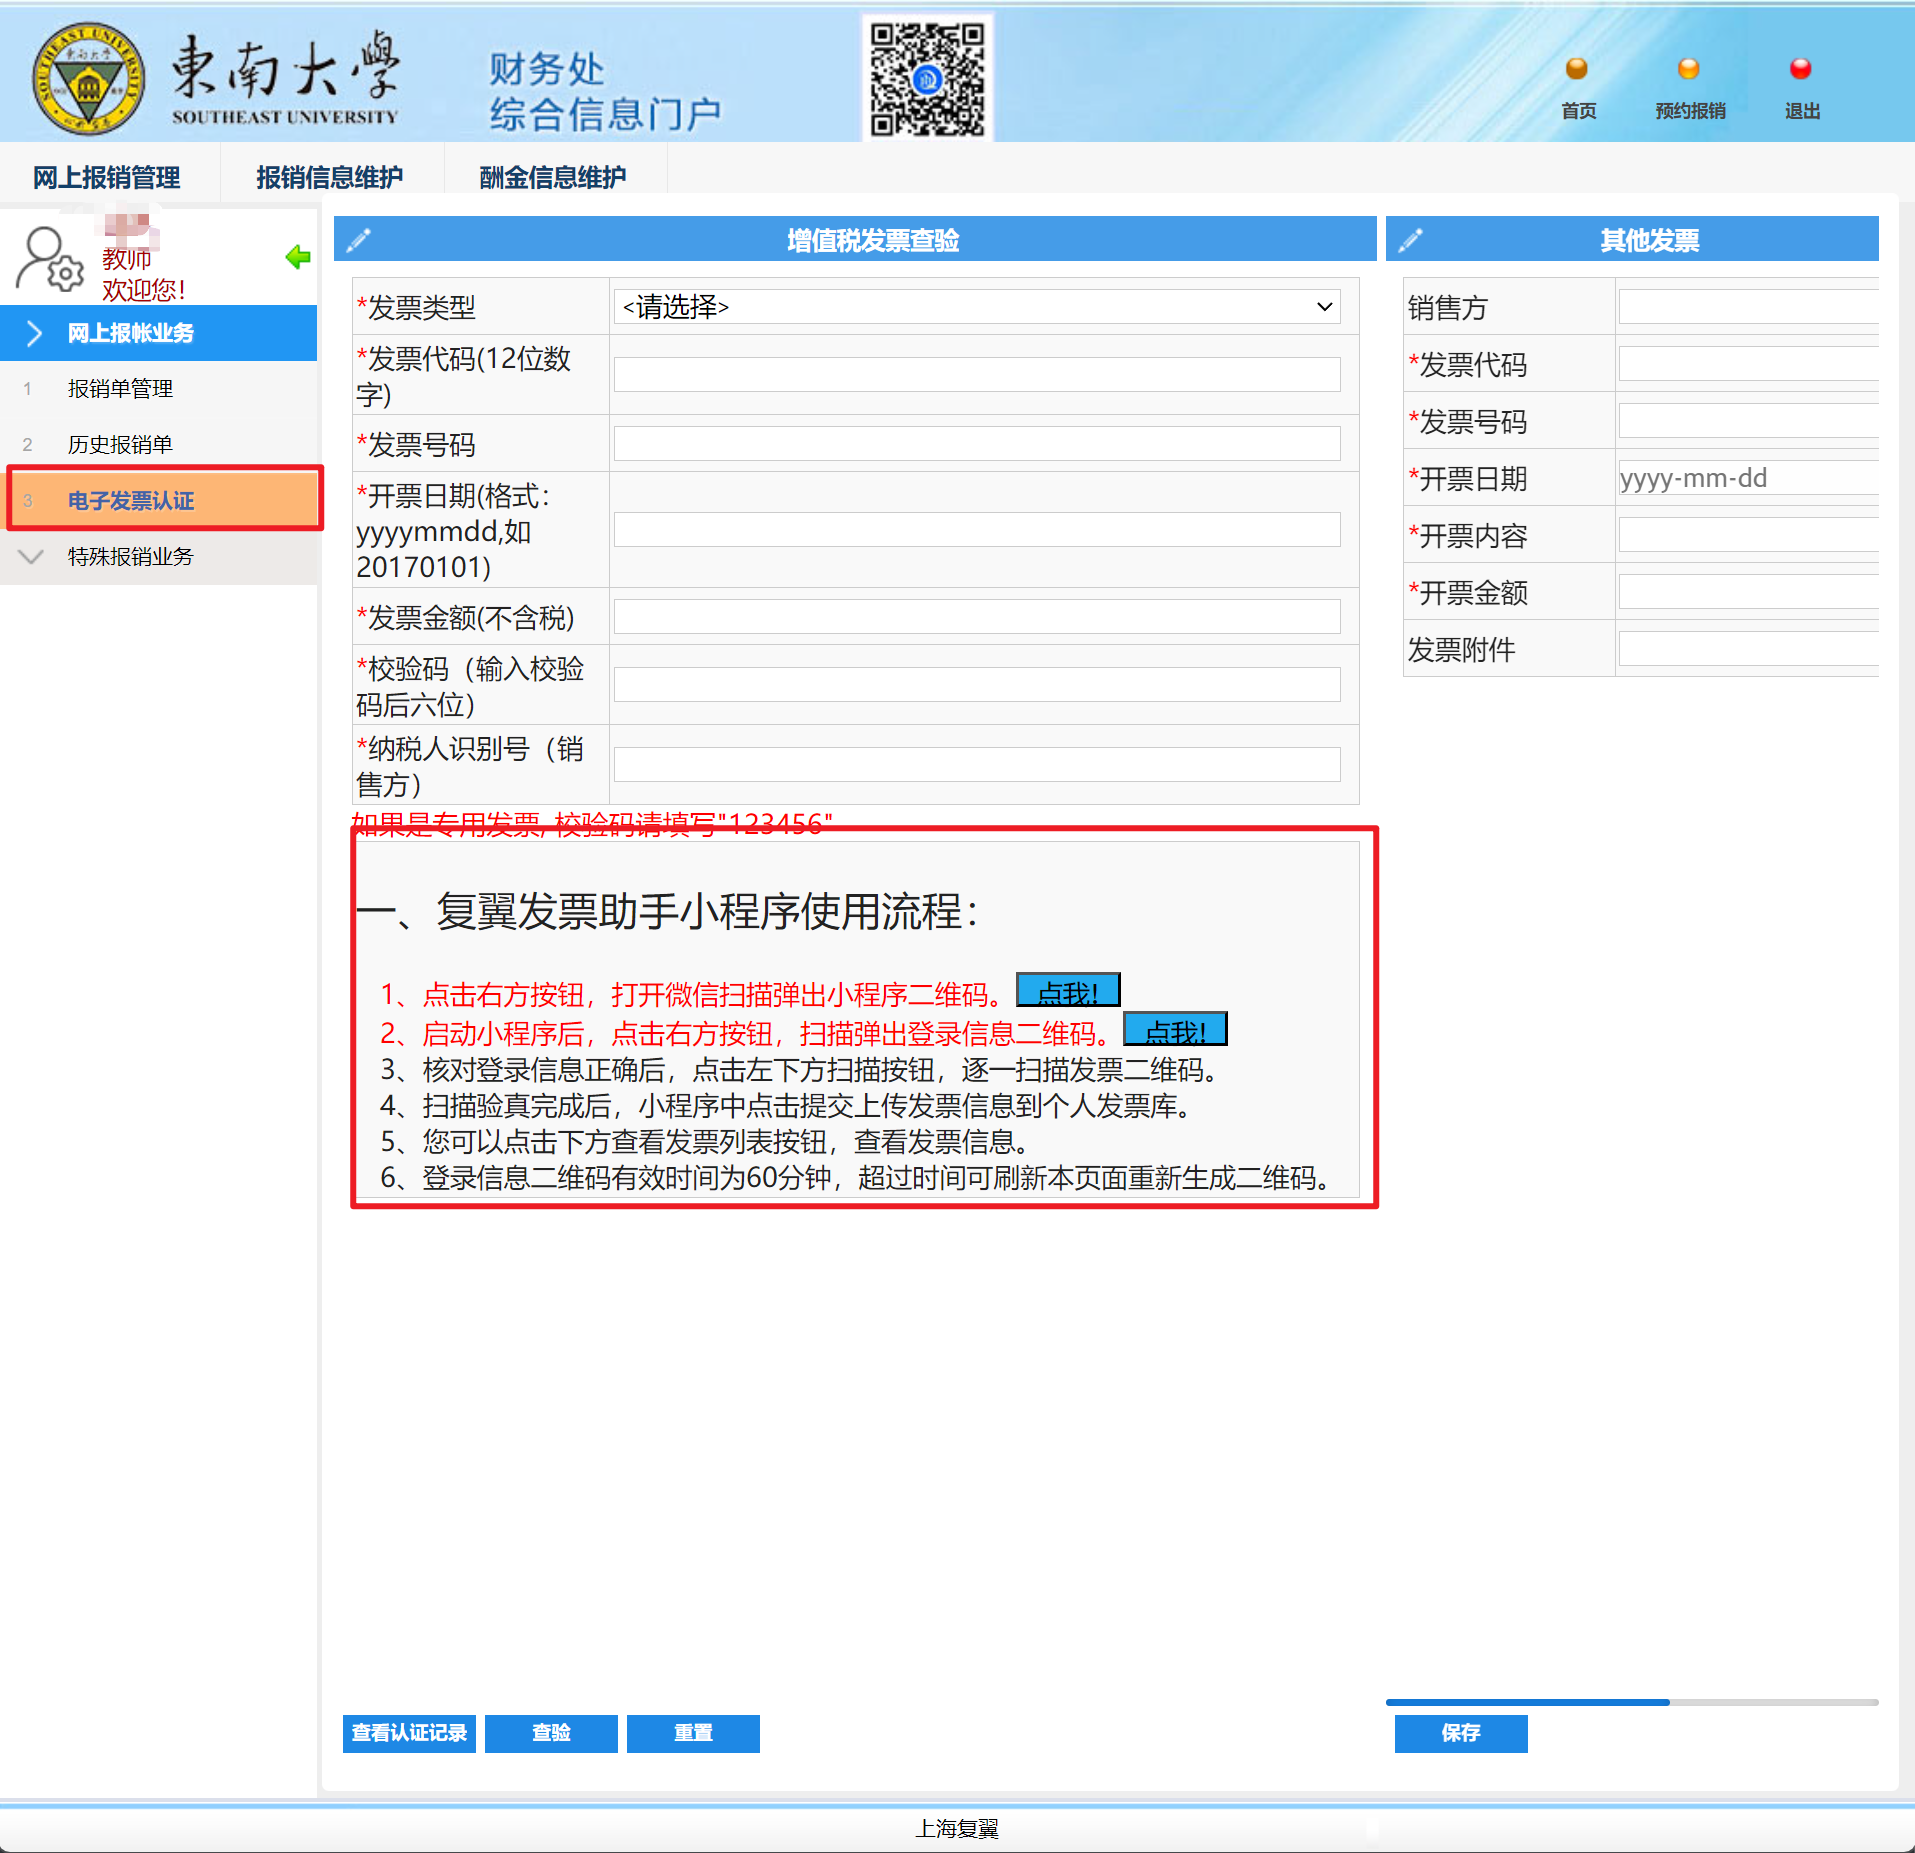Switch to 报销信息维护 tab
This screenshot has width=1915, height=1853.
[x=329, y=177]
